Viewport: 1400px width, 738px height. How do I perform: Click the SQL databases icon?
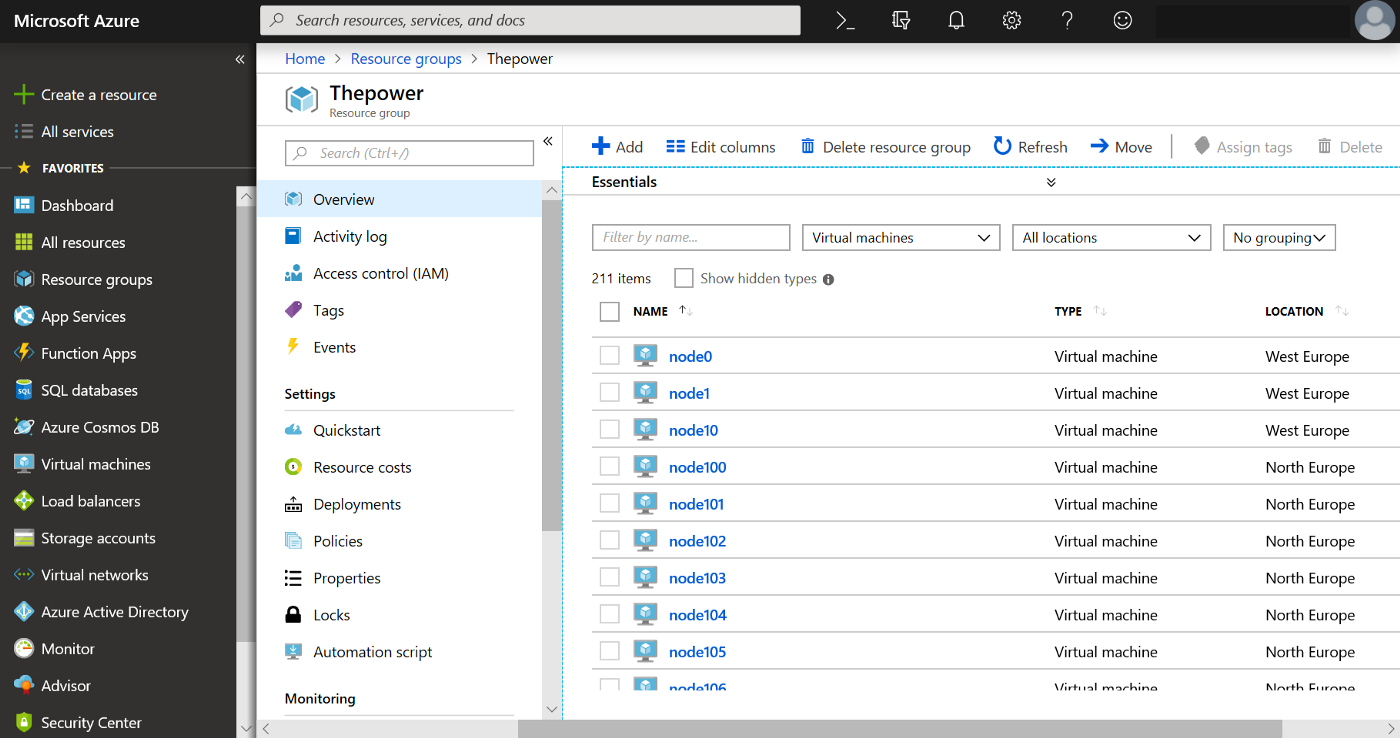click(24, 390)
